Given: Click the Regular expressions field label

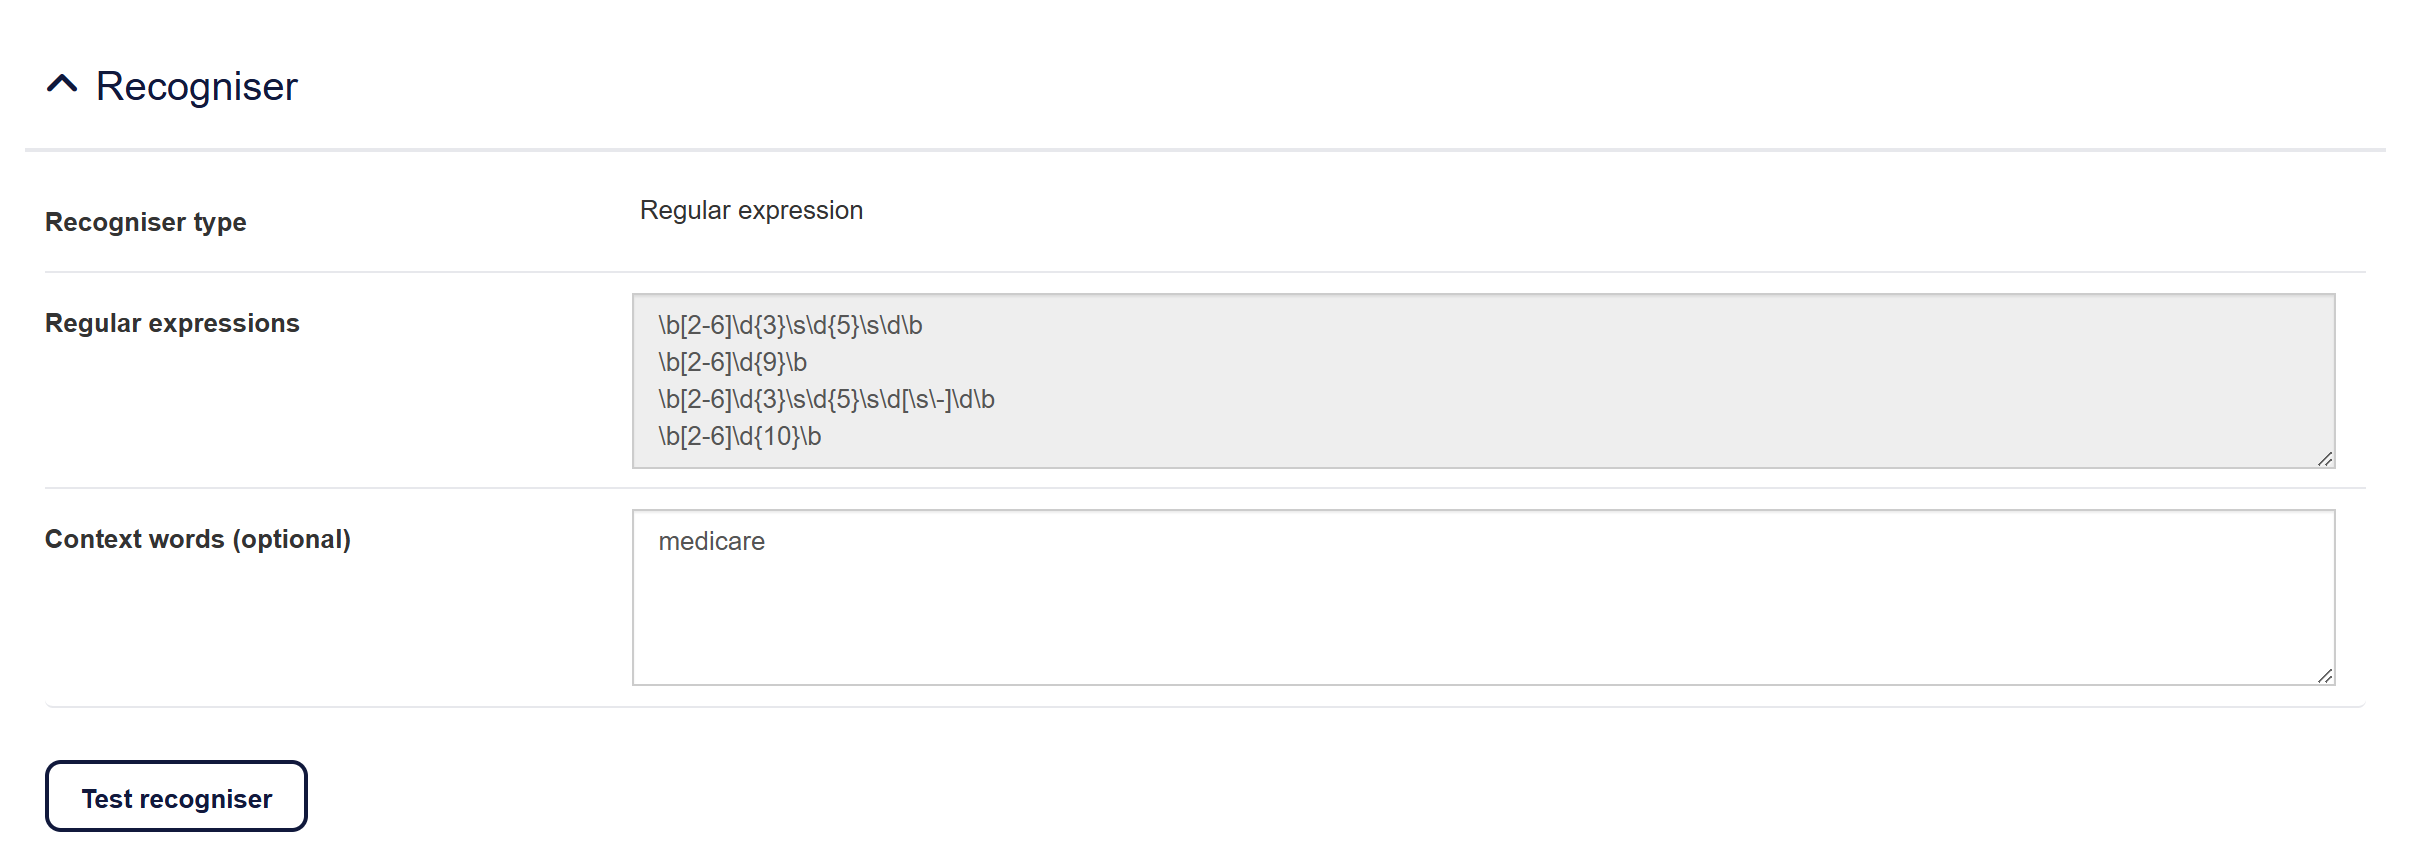Looking at the screenshot, I should pyautogui.click(x=172, y=324).
